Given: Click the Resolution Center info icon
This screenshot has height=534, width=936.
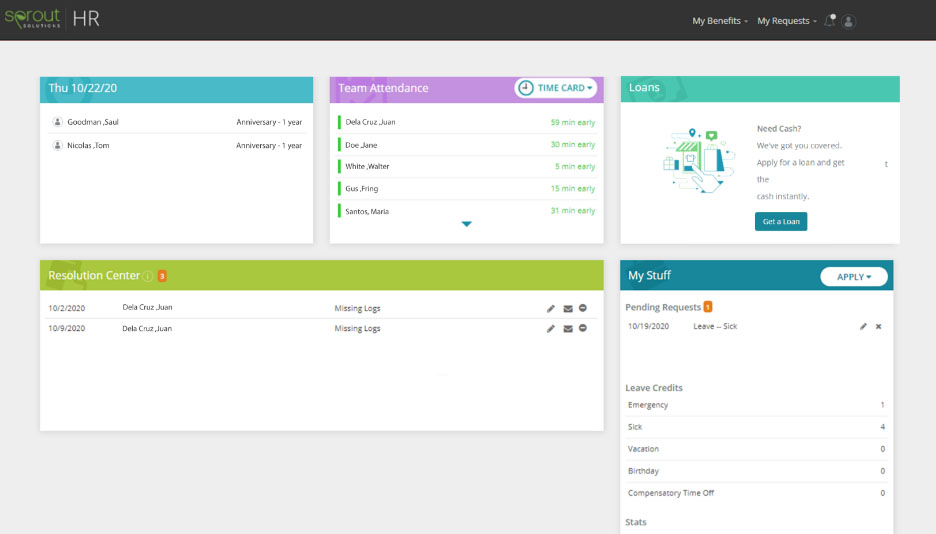Looking at the screenshot, I should (x=148, y=276).
